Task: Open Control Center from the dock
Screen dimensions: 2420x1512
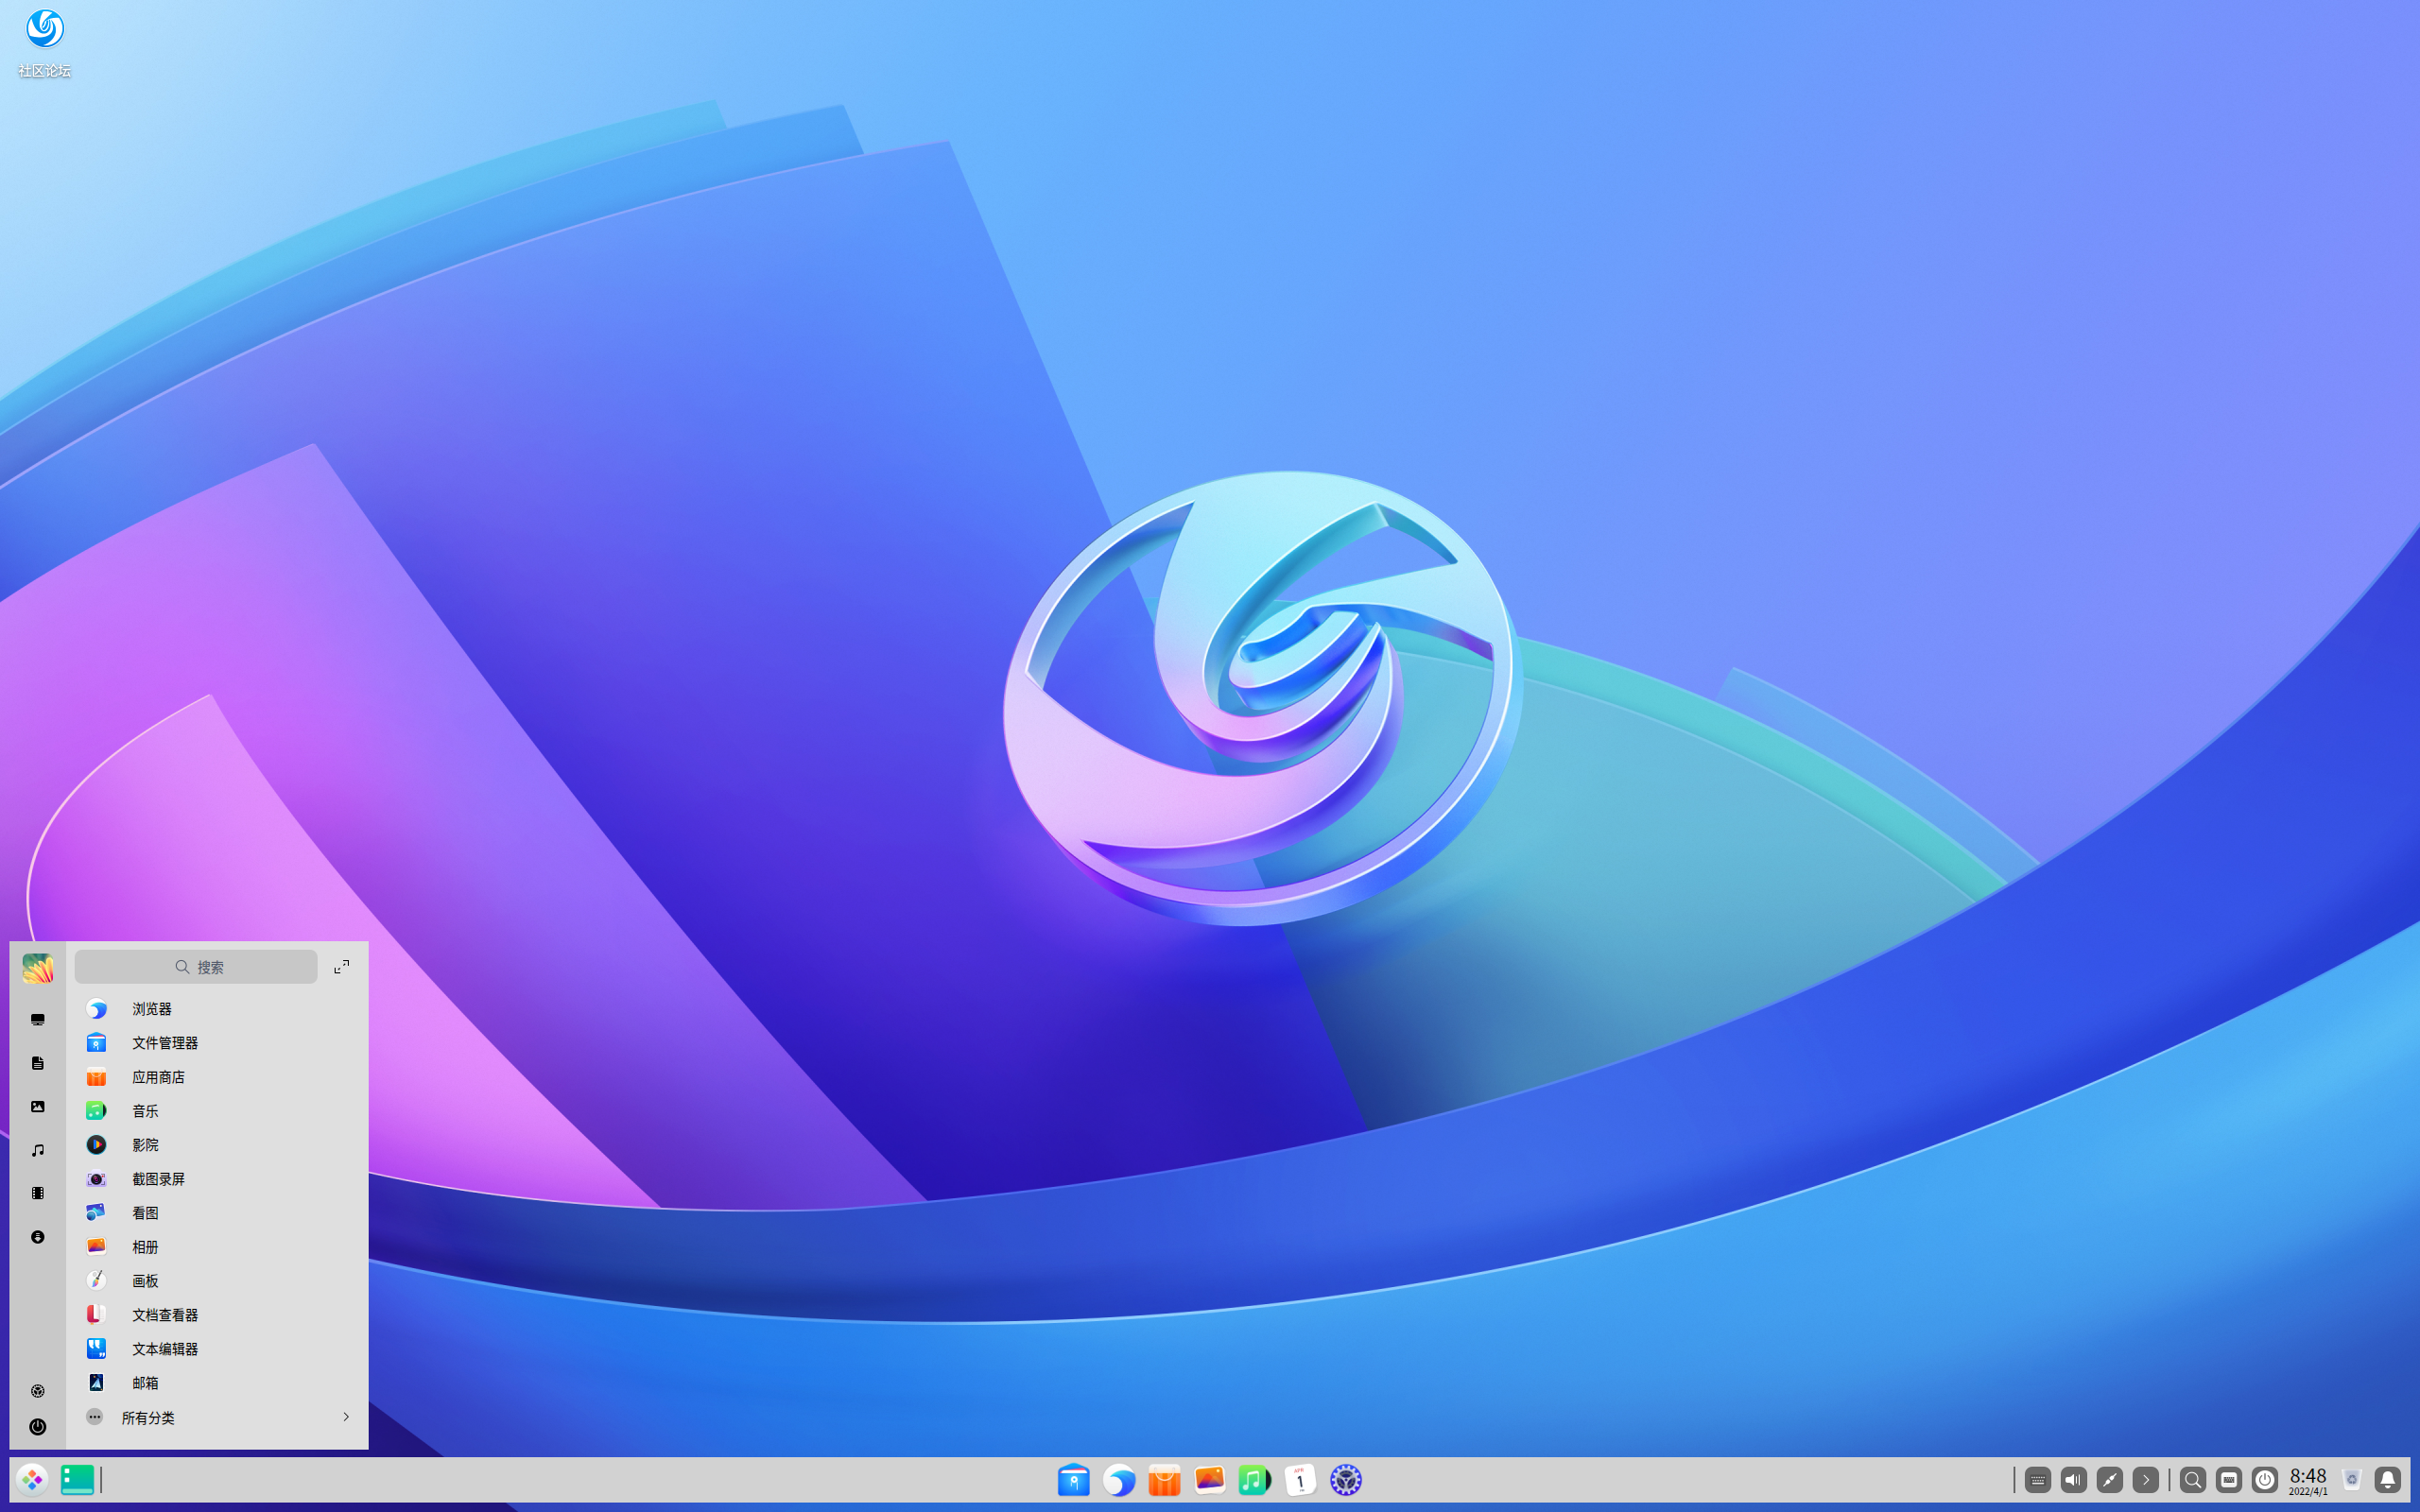Action: pyautogui.click(x=1349, y=1480)
